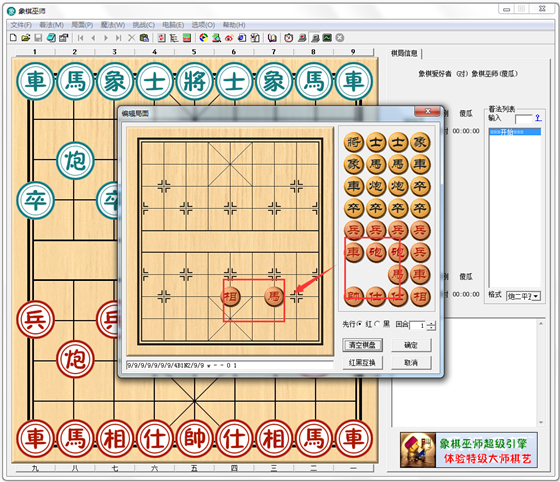
Task: Increase the 回合 round number
Action: pos(432,323)
